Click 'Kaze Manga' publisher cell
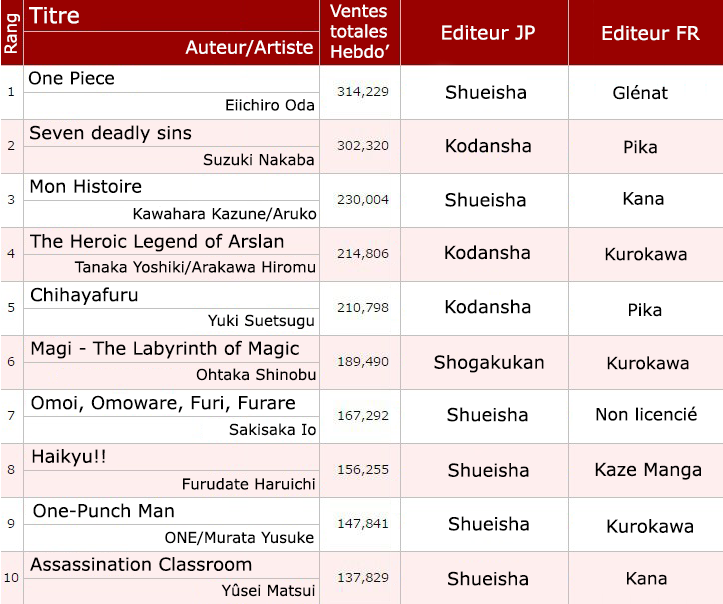 point(648,470)
